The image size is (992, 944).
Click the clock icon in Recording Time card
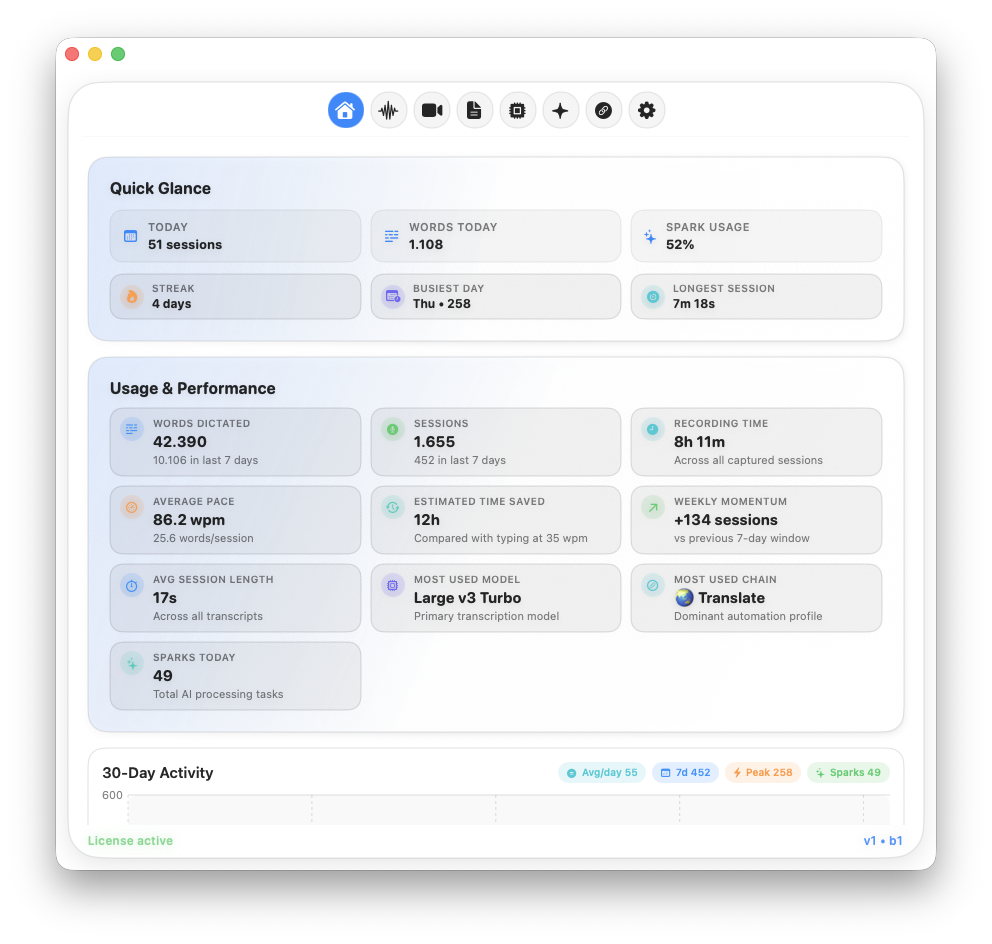point(652,429)
